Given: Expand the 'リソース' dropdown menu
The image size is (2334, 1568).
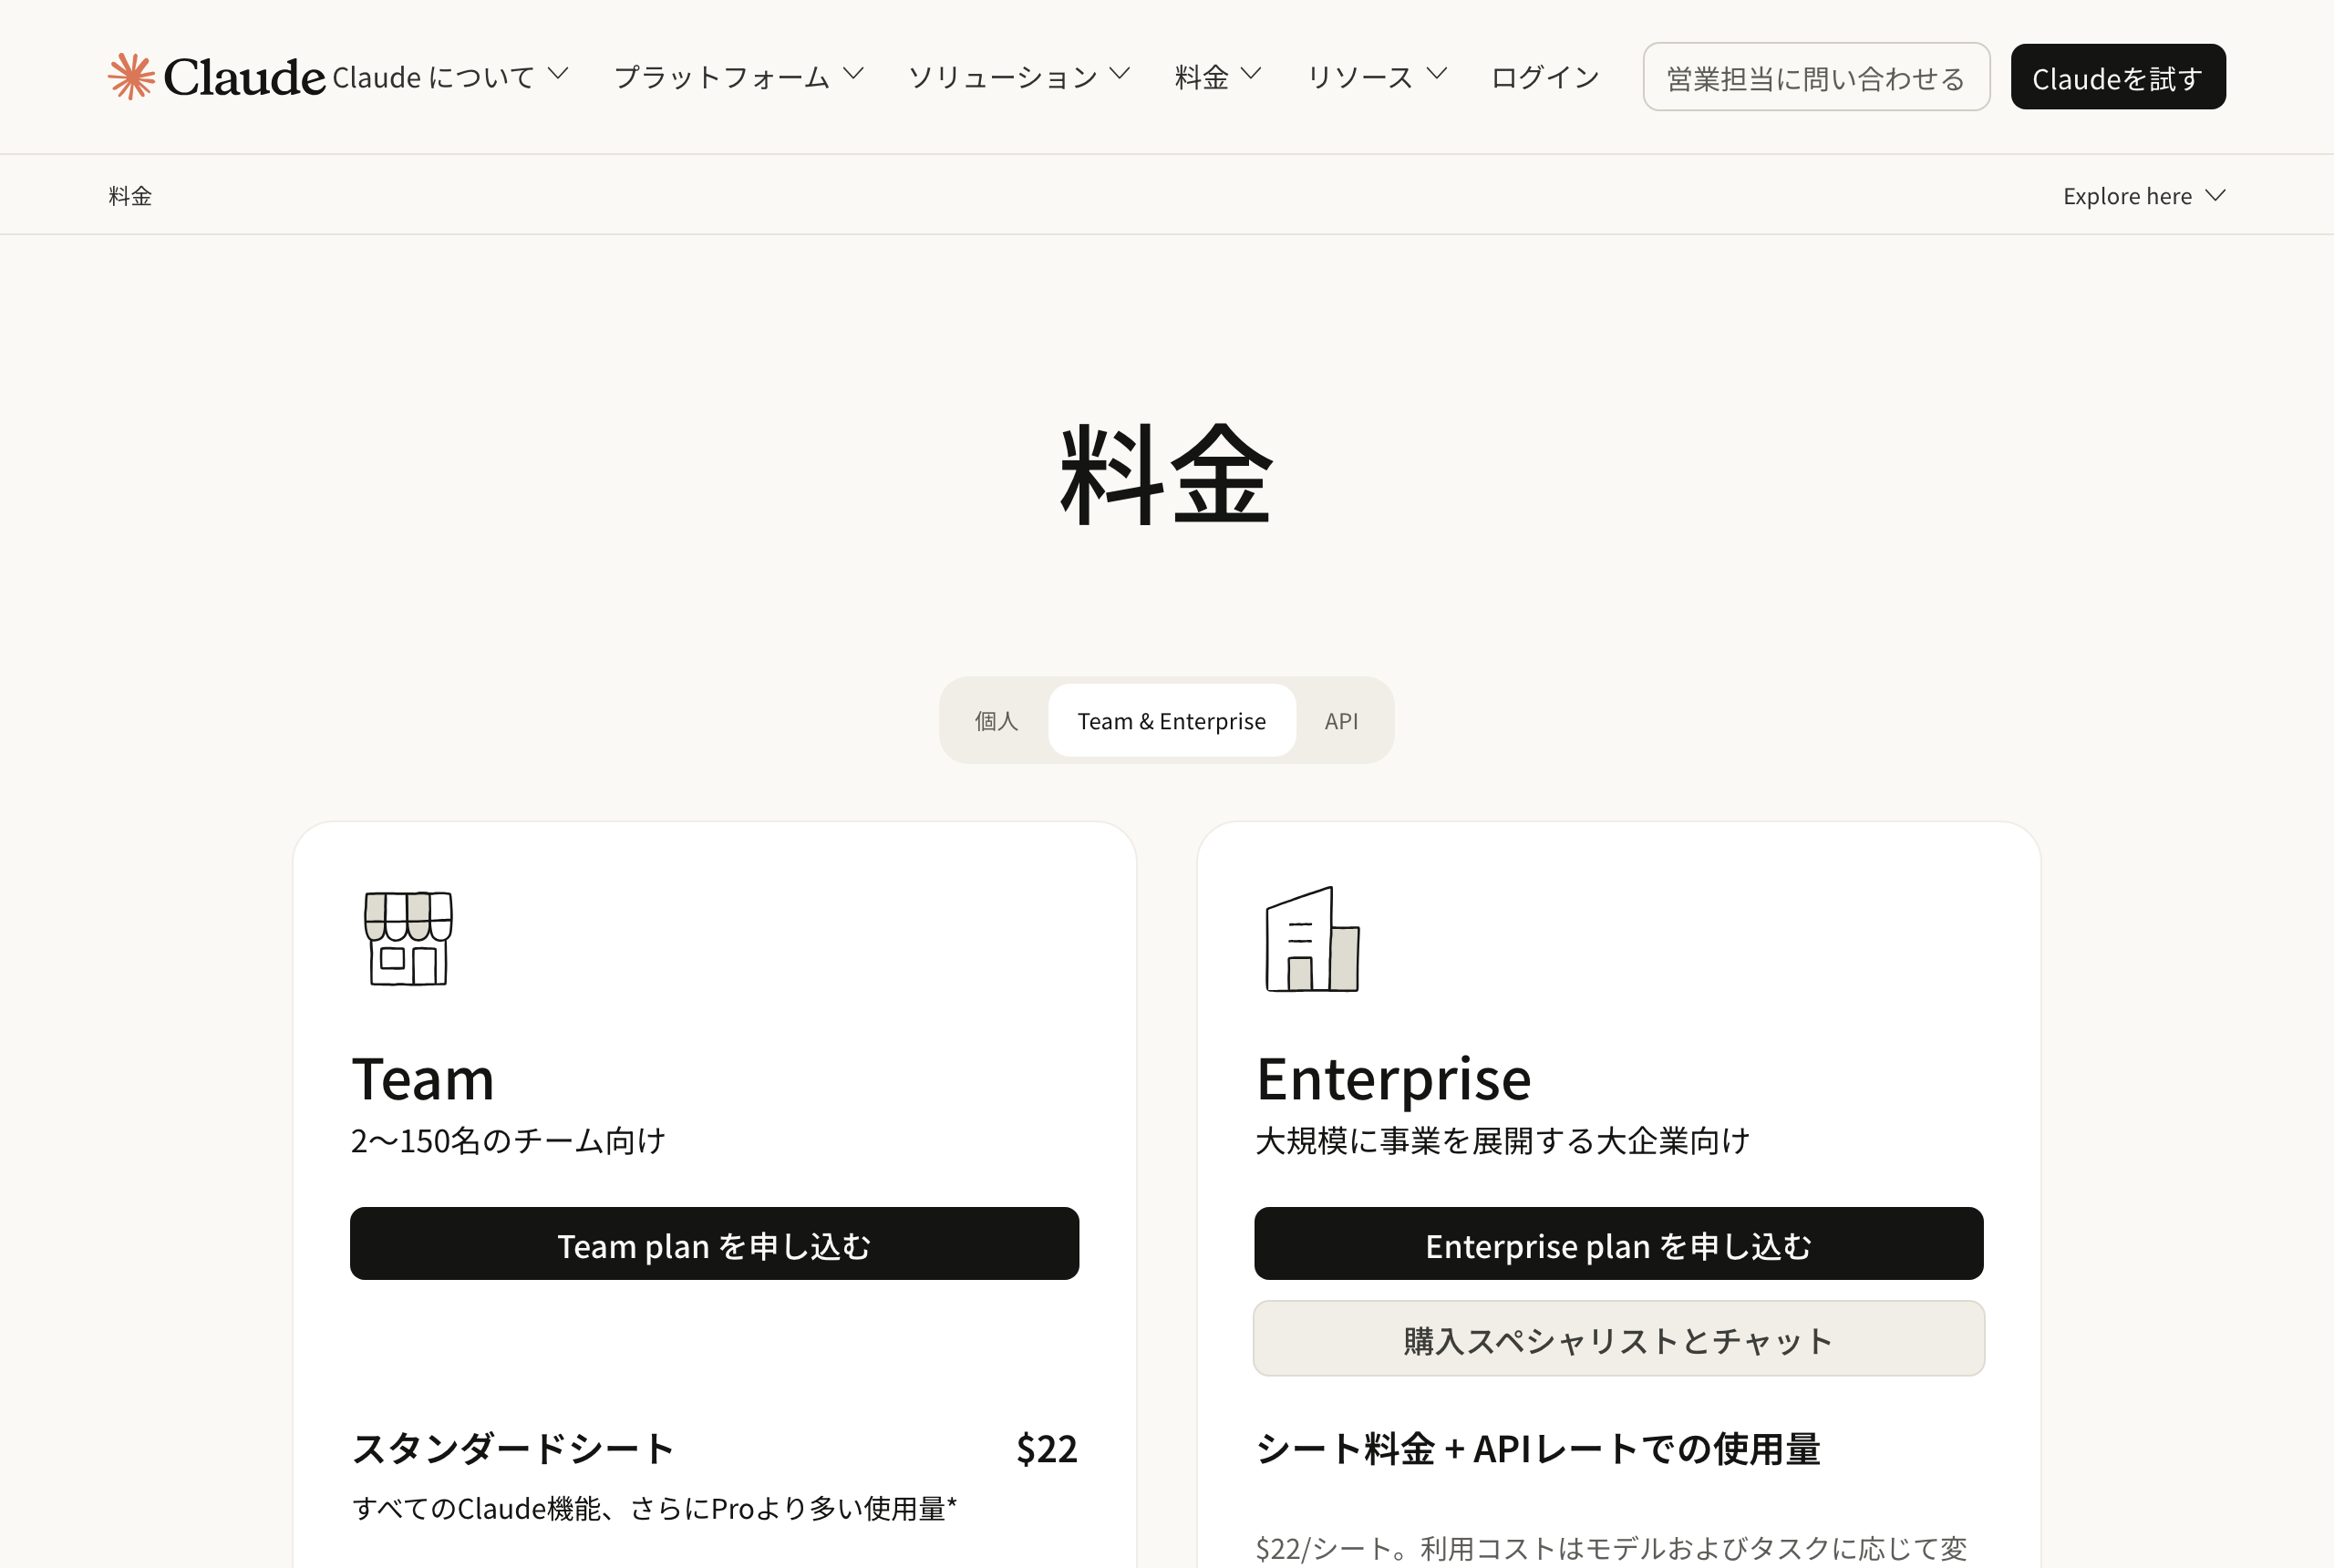Looking at the screenshot, I should click(x=1377, y=77).
